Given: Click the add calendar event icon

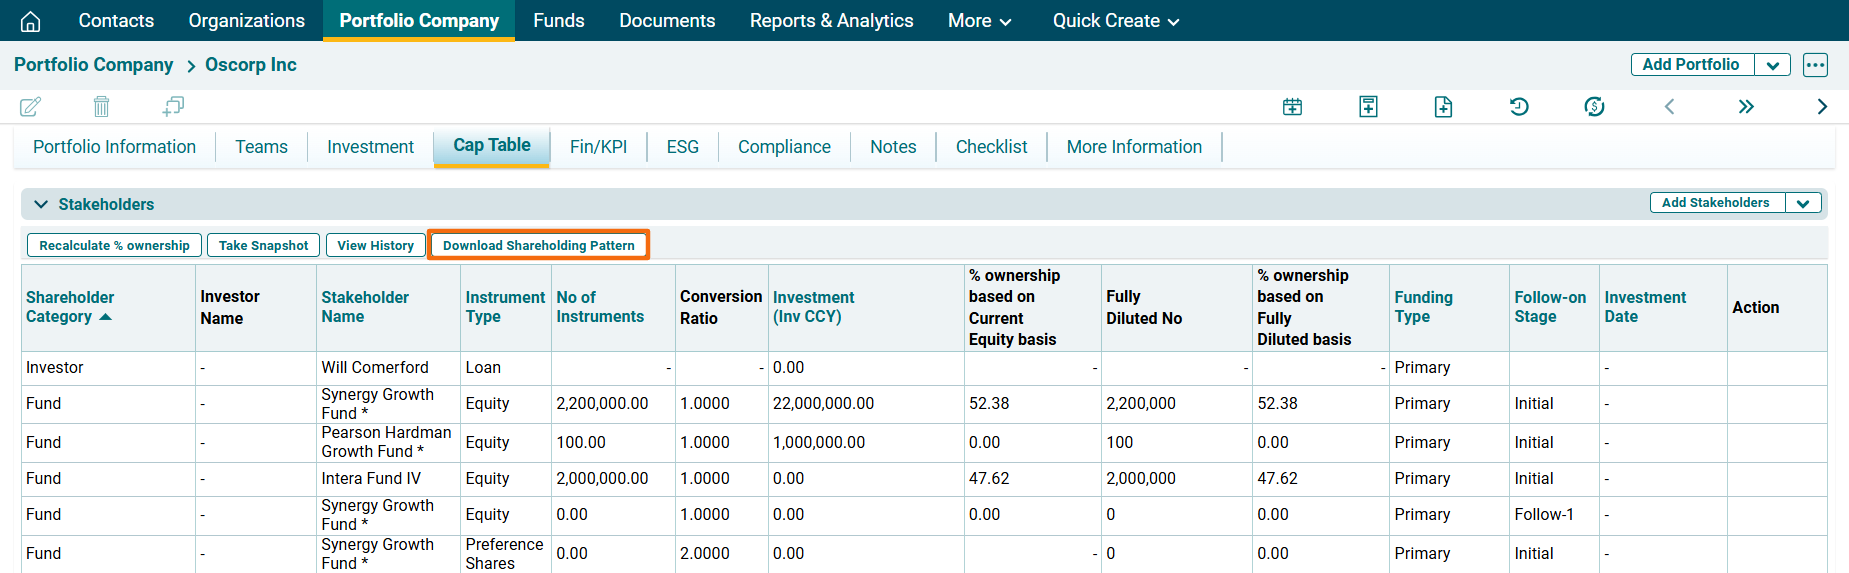Looking at the screenshot, I should (x=1292, y=107).
